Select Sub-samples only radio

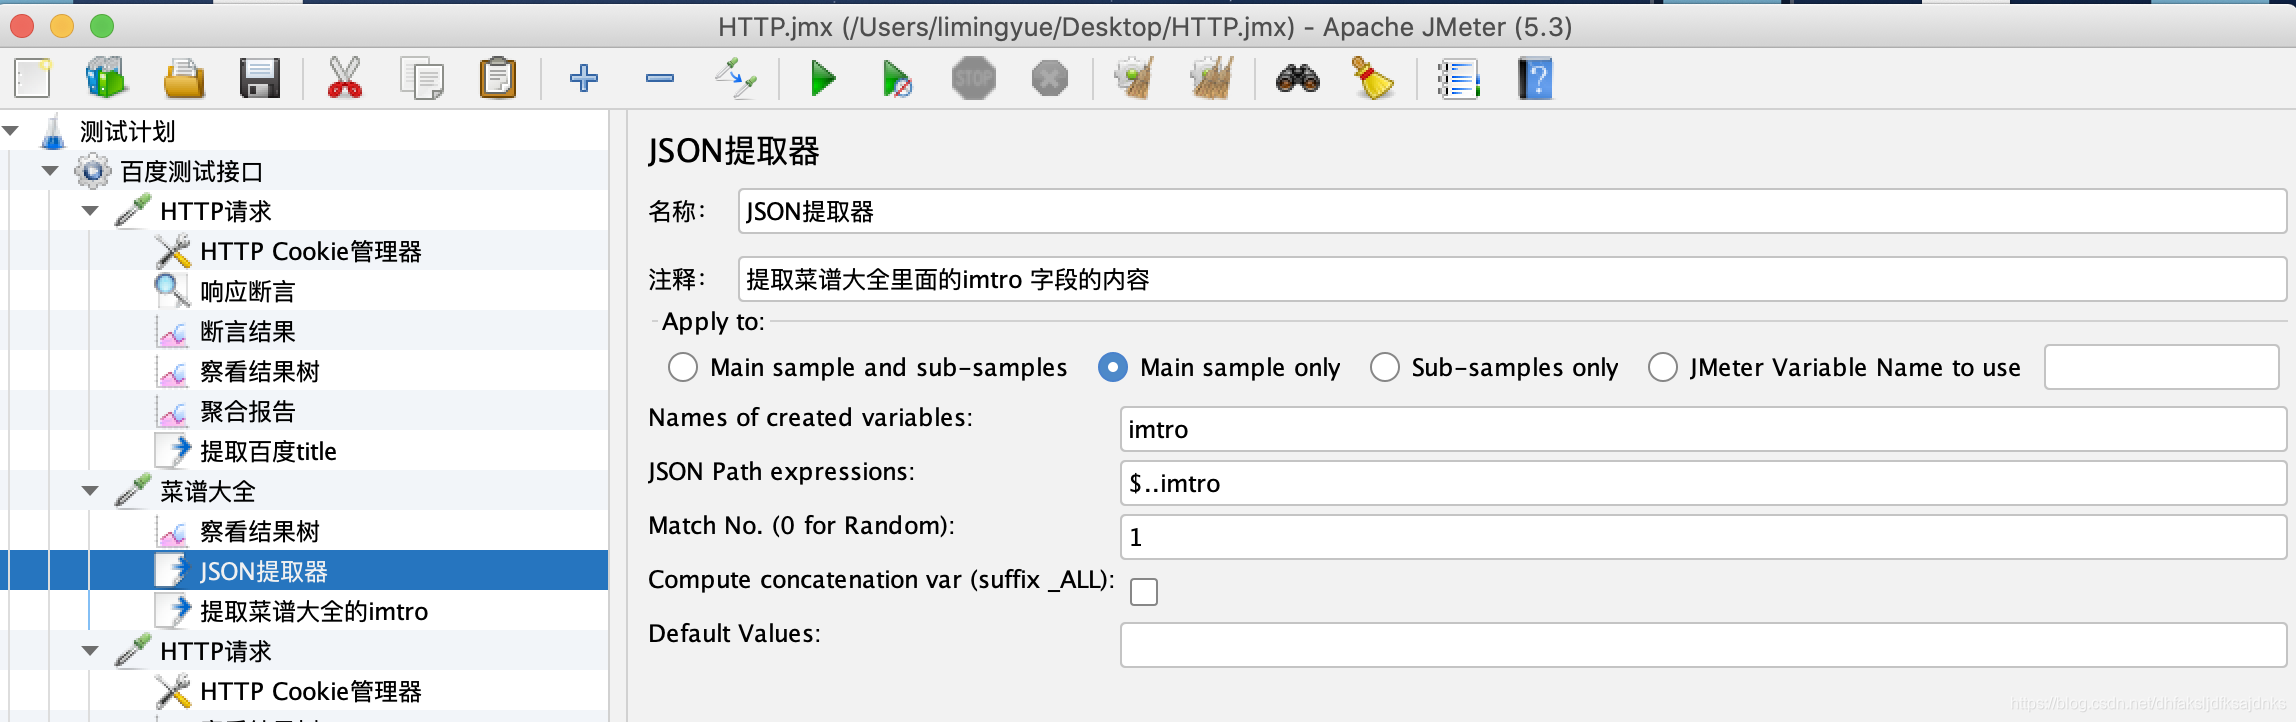coord(1385,367)
